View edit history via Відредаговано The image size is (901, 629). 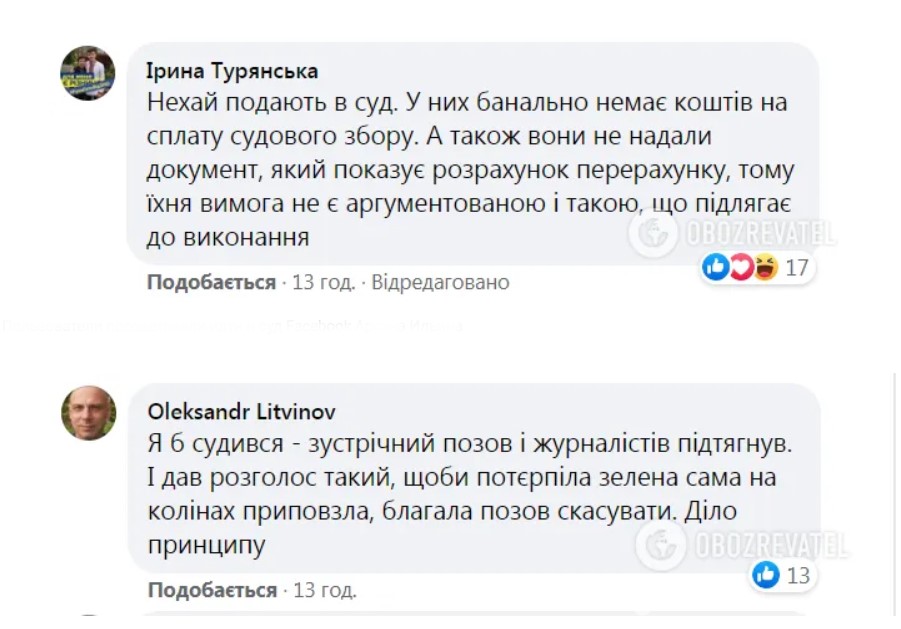click(441, 282)
